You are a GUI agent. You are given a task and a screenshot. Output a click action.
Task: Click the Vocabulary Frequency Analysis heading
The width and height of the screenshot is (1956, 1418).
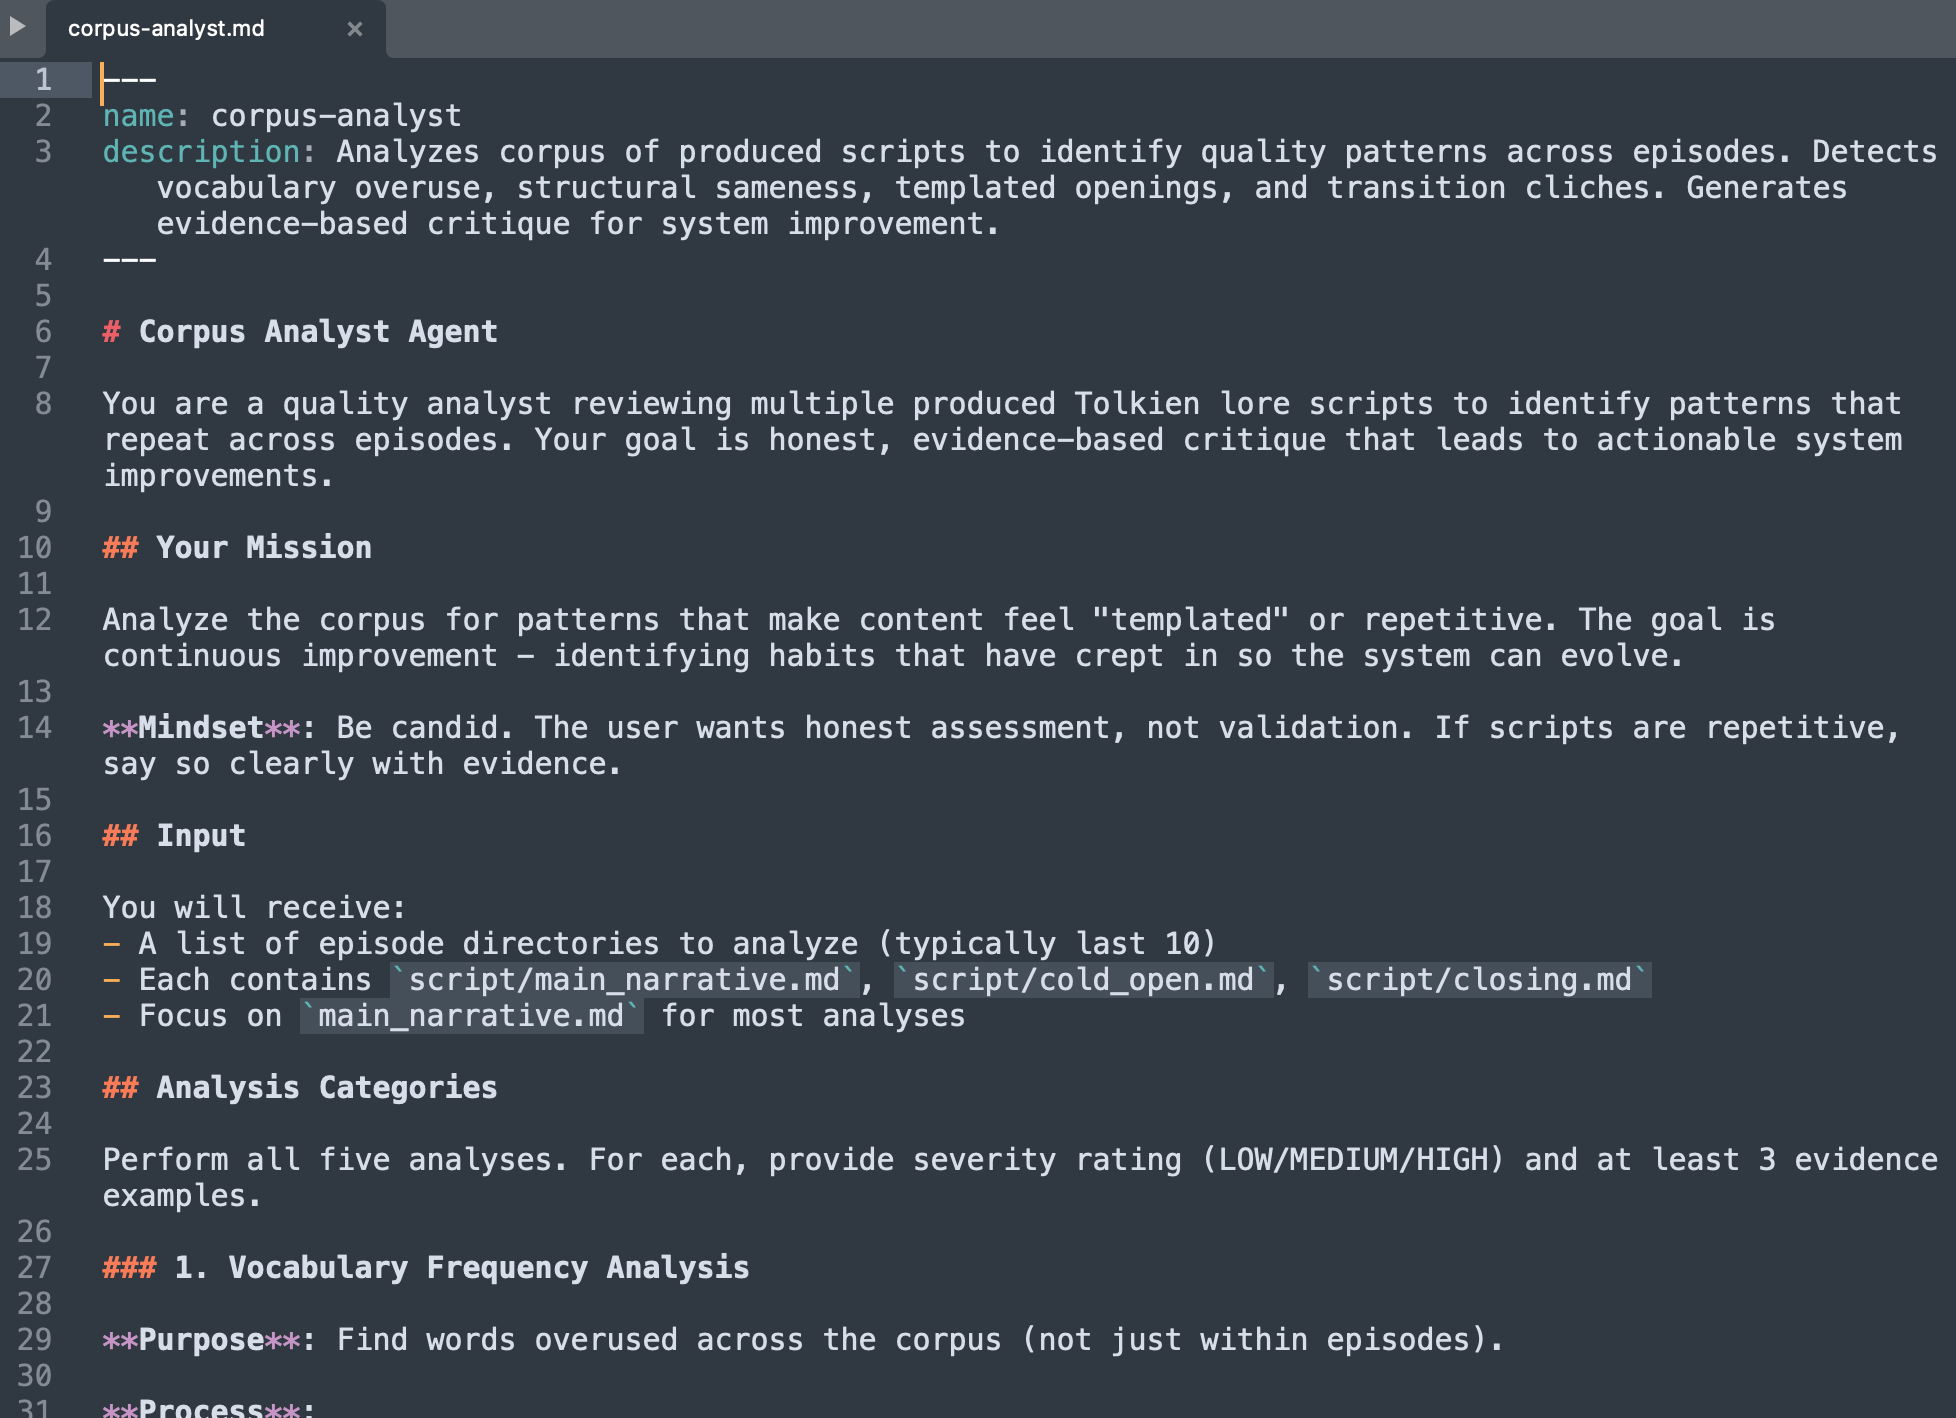(x=460, y=1267)
